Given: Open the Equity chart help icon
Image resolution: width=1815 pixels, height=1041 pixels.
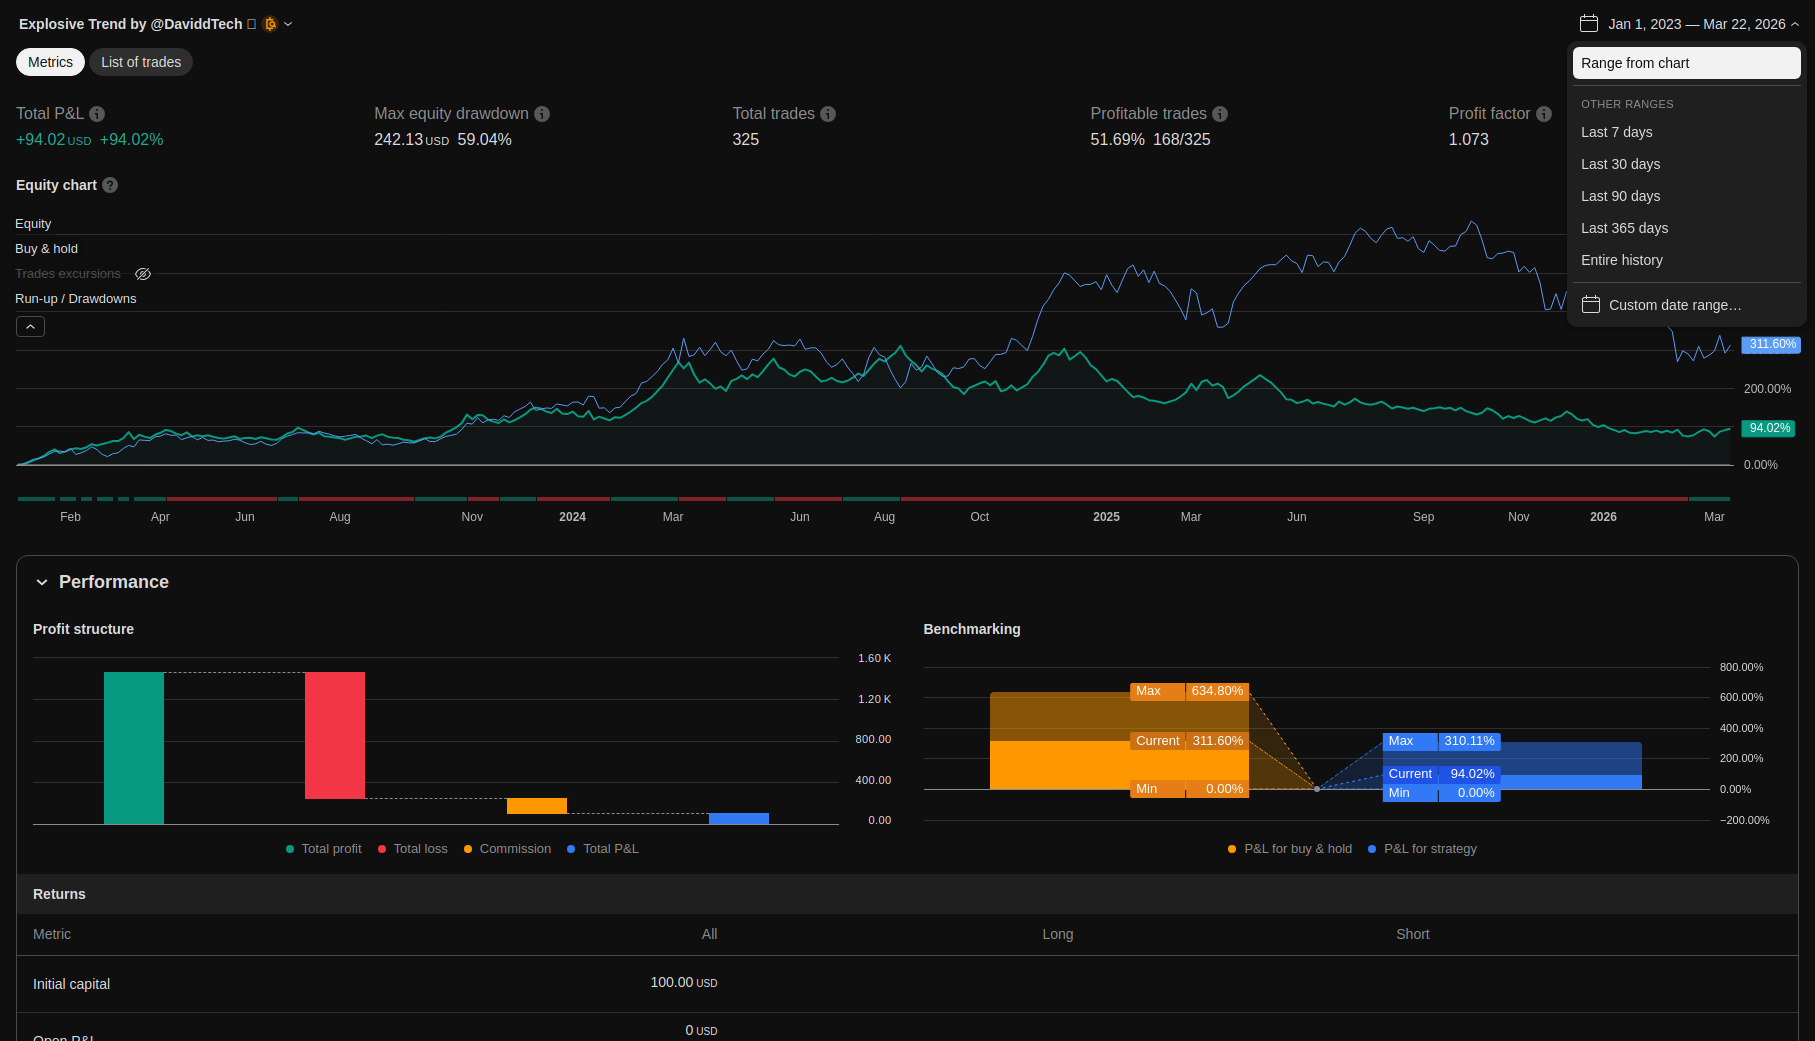Looking at the screenshot, I should pyautogui.click(x=110, y=185).
